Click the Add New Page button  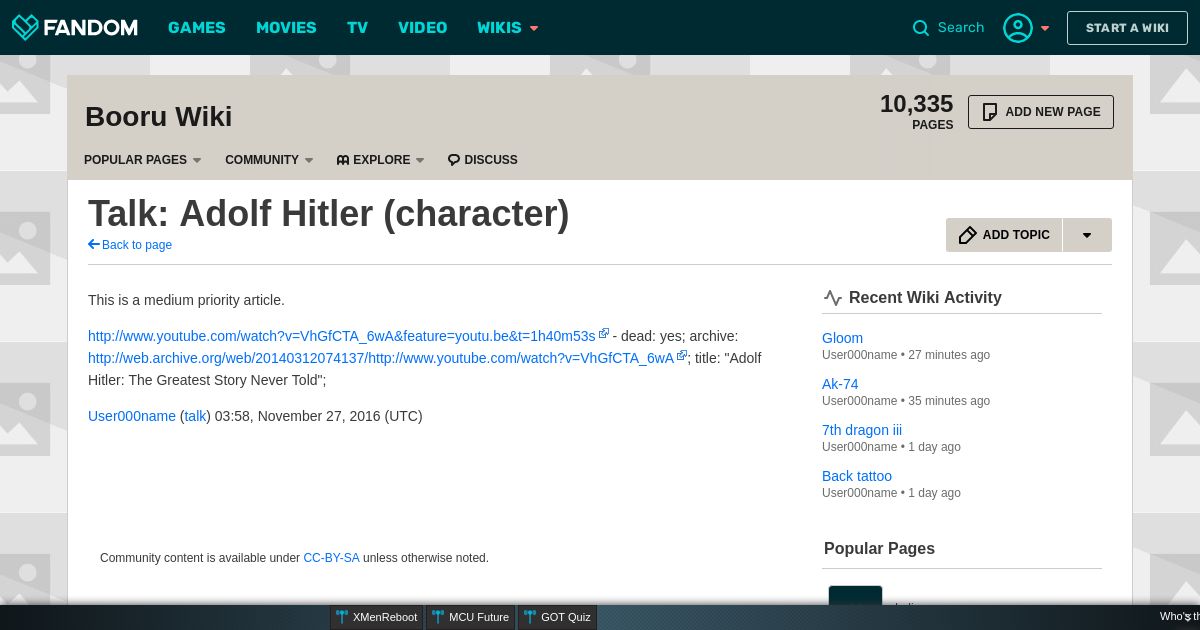1041,112
